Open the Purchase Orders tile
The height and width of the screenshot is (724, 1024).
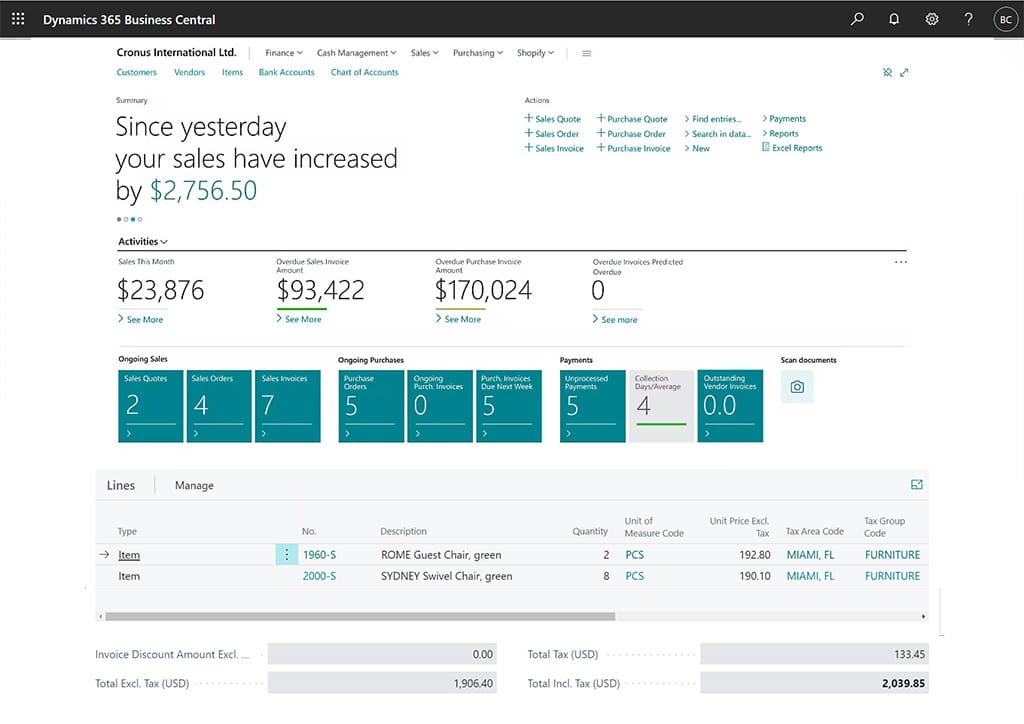[x=371, y=406]
